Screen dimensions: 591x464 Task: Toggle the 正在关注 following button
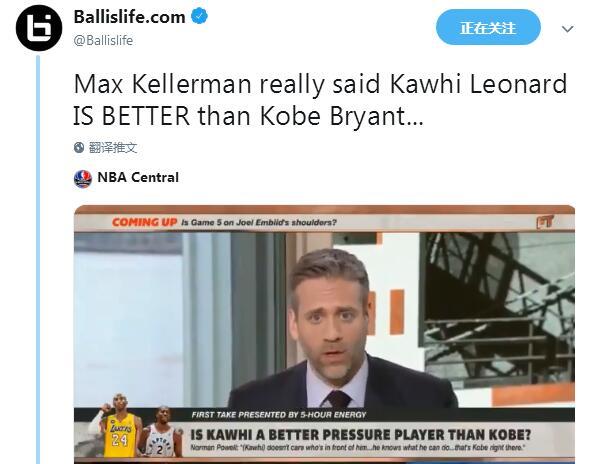(488, 28)
